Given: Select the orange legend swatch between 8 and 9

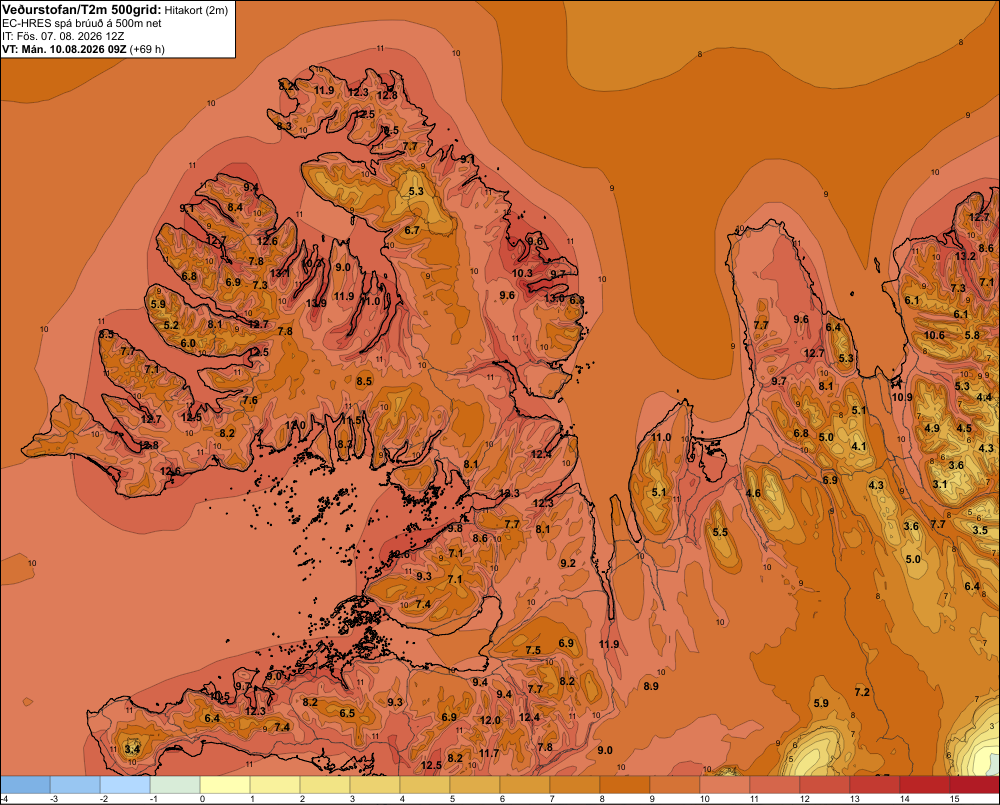Looking at the screenshot, I should pyautogui.click(x=624, y=784).
